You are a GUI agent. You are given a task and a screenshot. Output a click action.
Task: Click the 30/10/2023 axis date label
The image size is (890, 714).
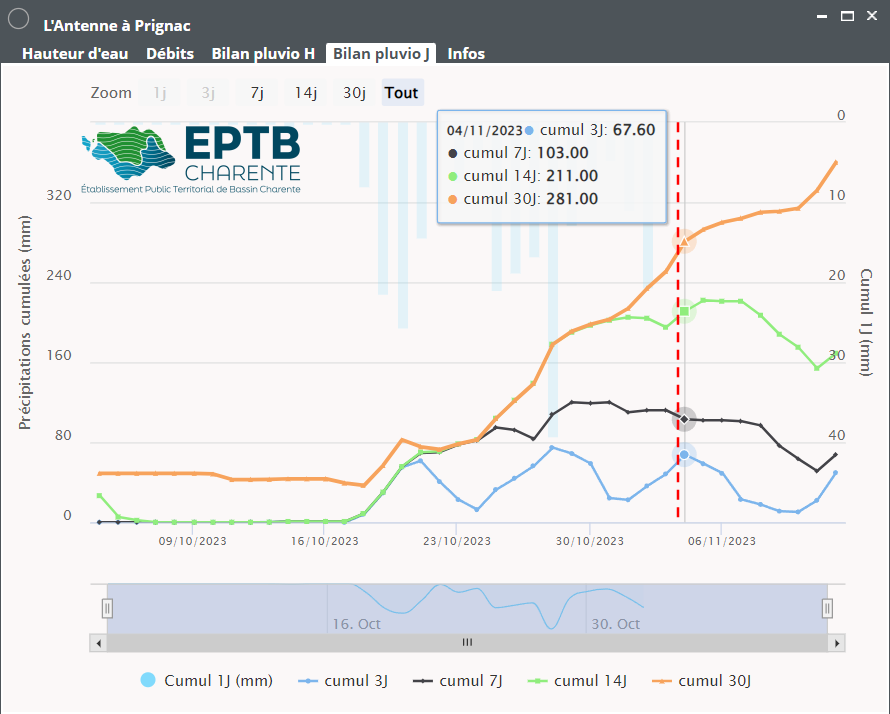590,541
